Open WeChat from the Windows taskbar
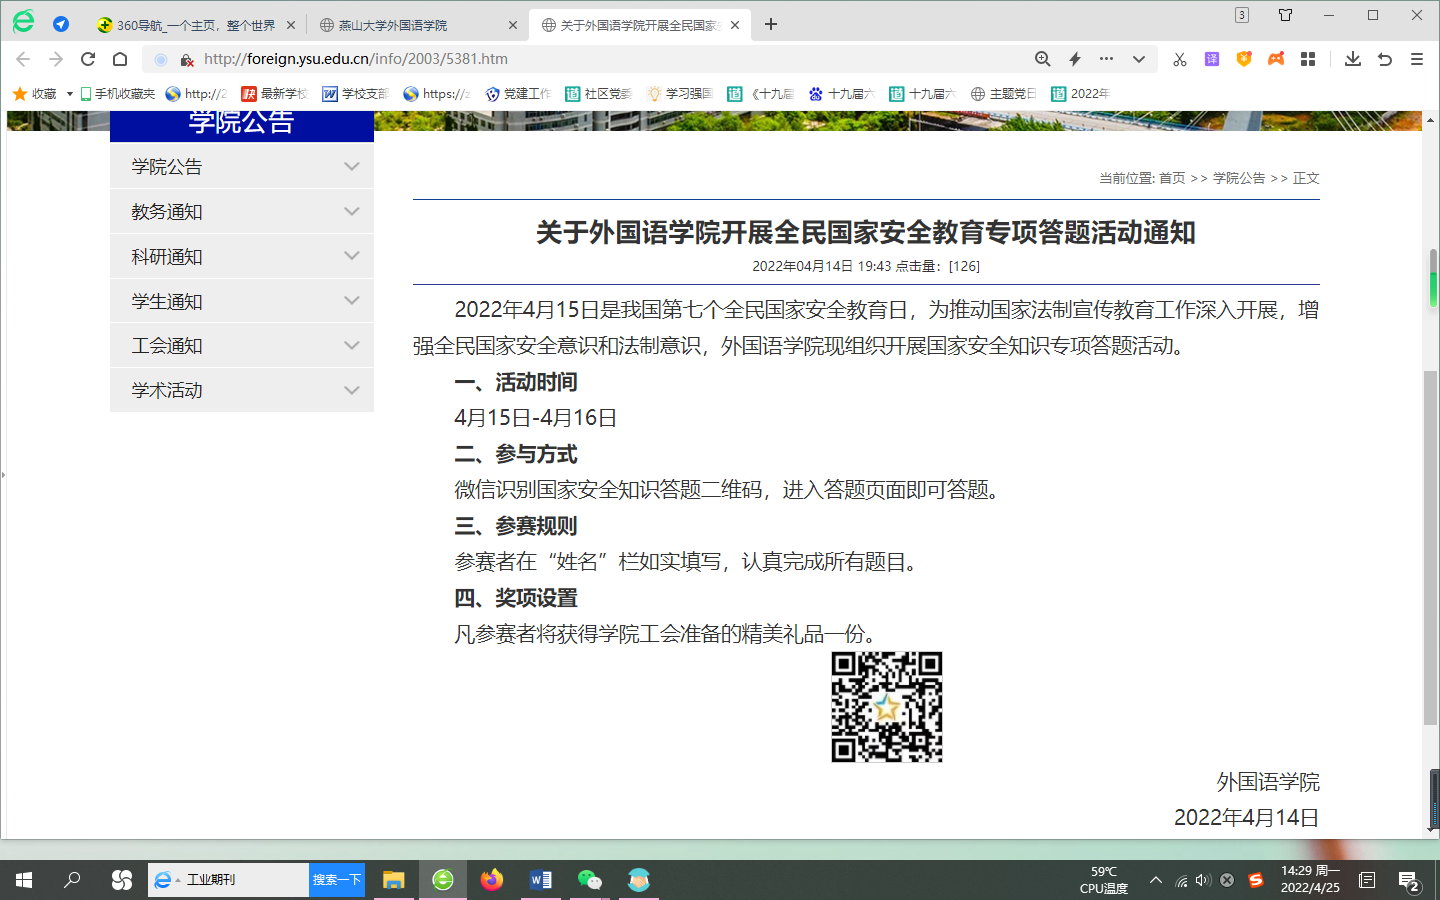Image resolution: width=1440 pixels, height=900 pixels. pyautogui.click(x=589, y=880)
